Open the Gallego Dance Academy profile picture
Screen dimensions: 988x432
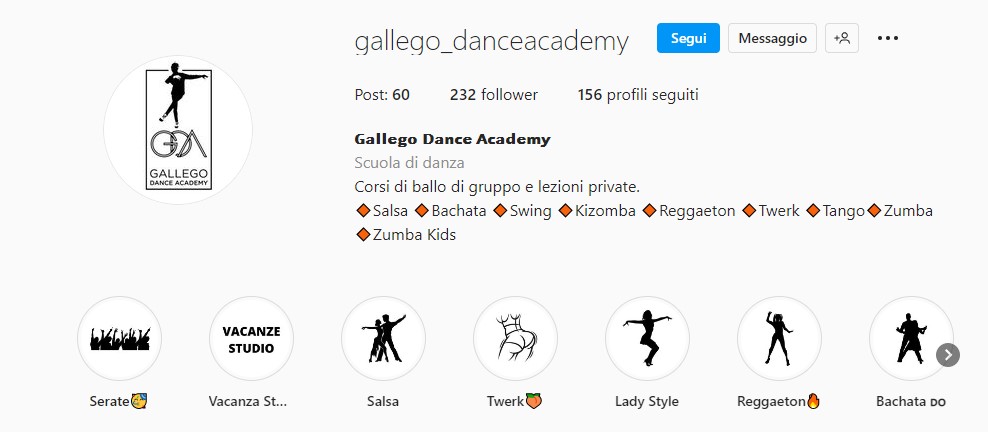pos(178,130)
